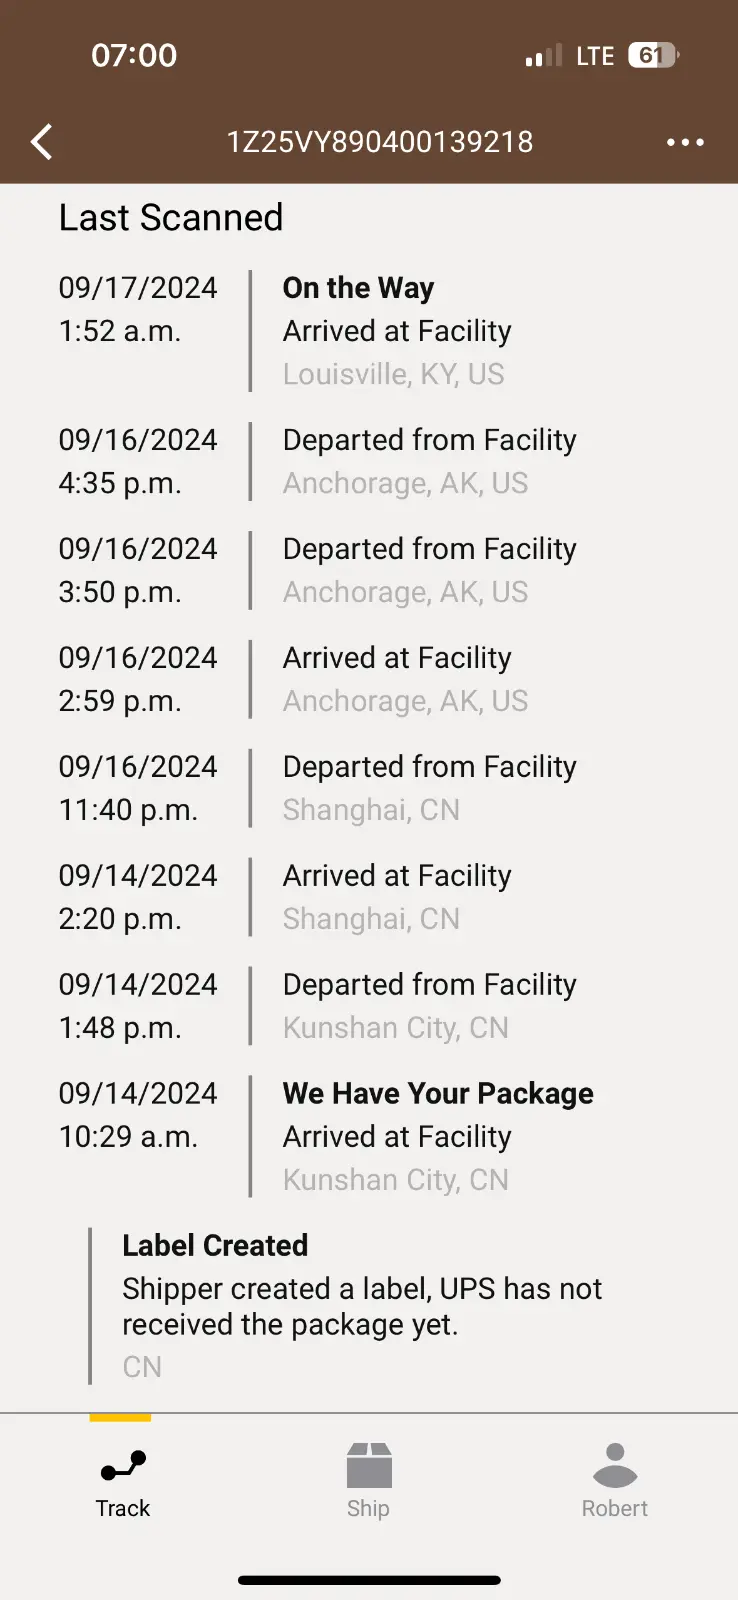Tap the Louisville, KY, US location

pyautogui.click(x=393, y=374)
